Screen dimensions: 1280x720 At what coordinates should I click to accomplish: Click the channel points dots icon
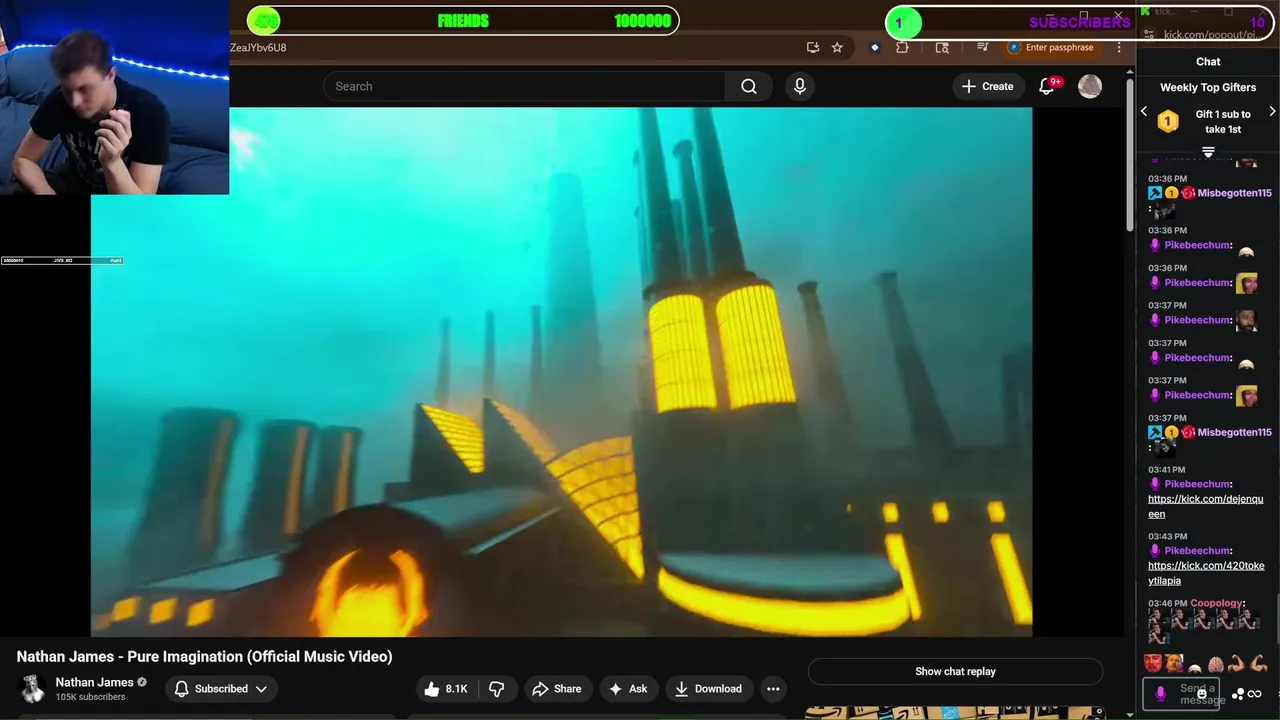click(x=1238, y=693)
